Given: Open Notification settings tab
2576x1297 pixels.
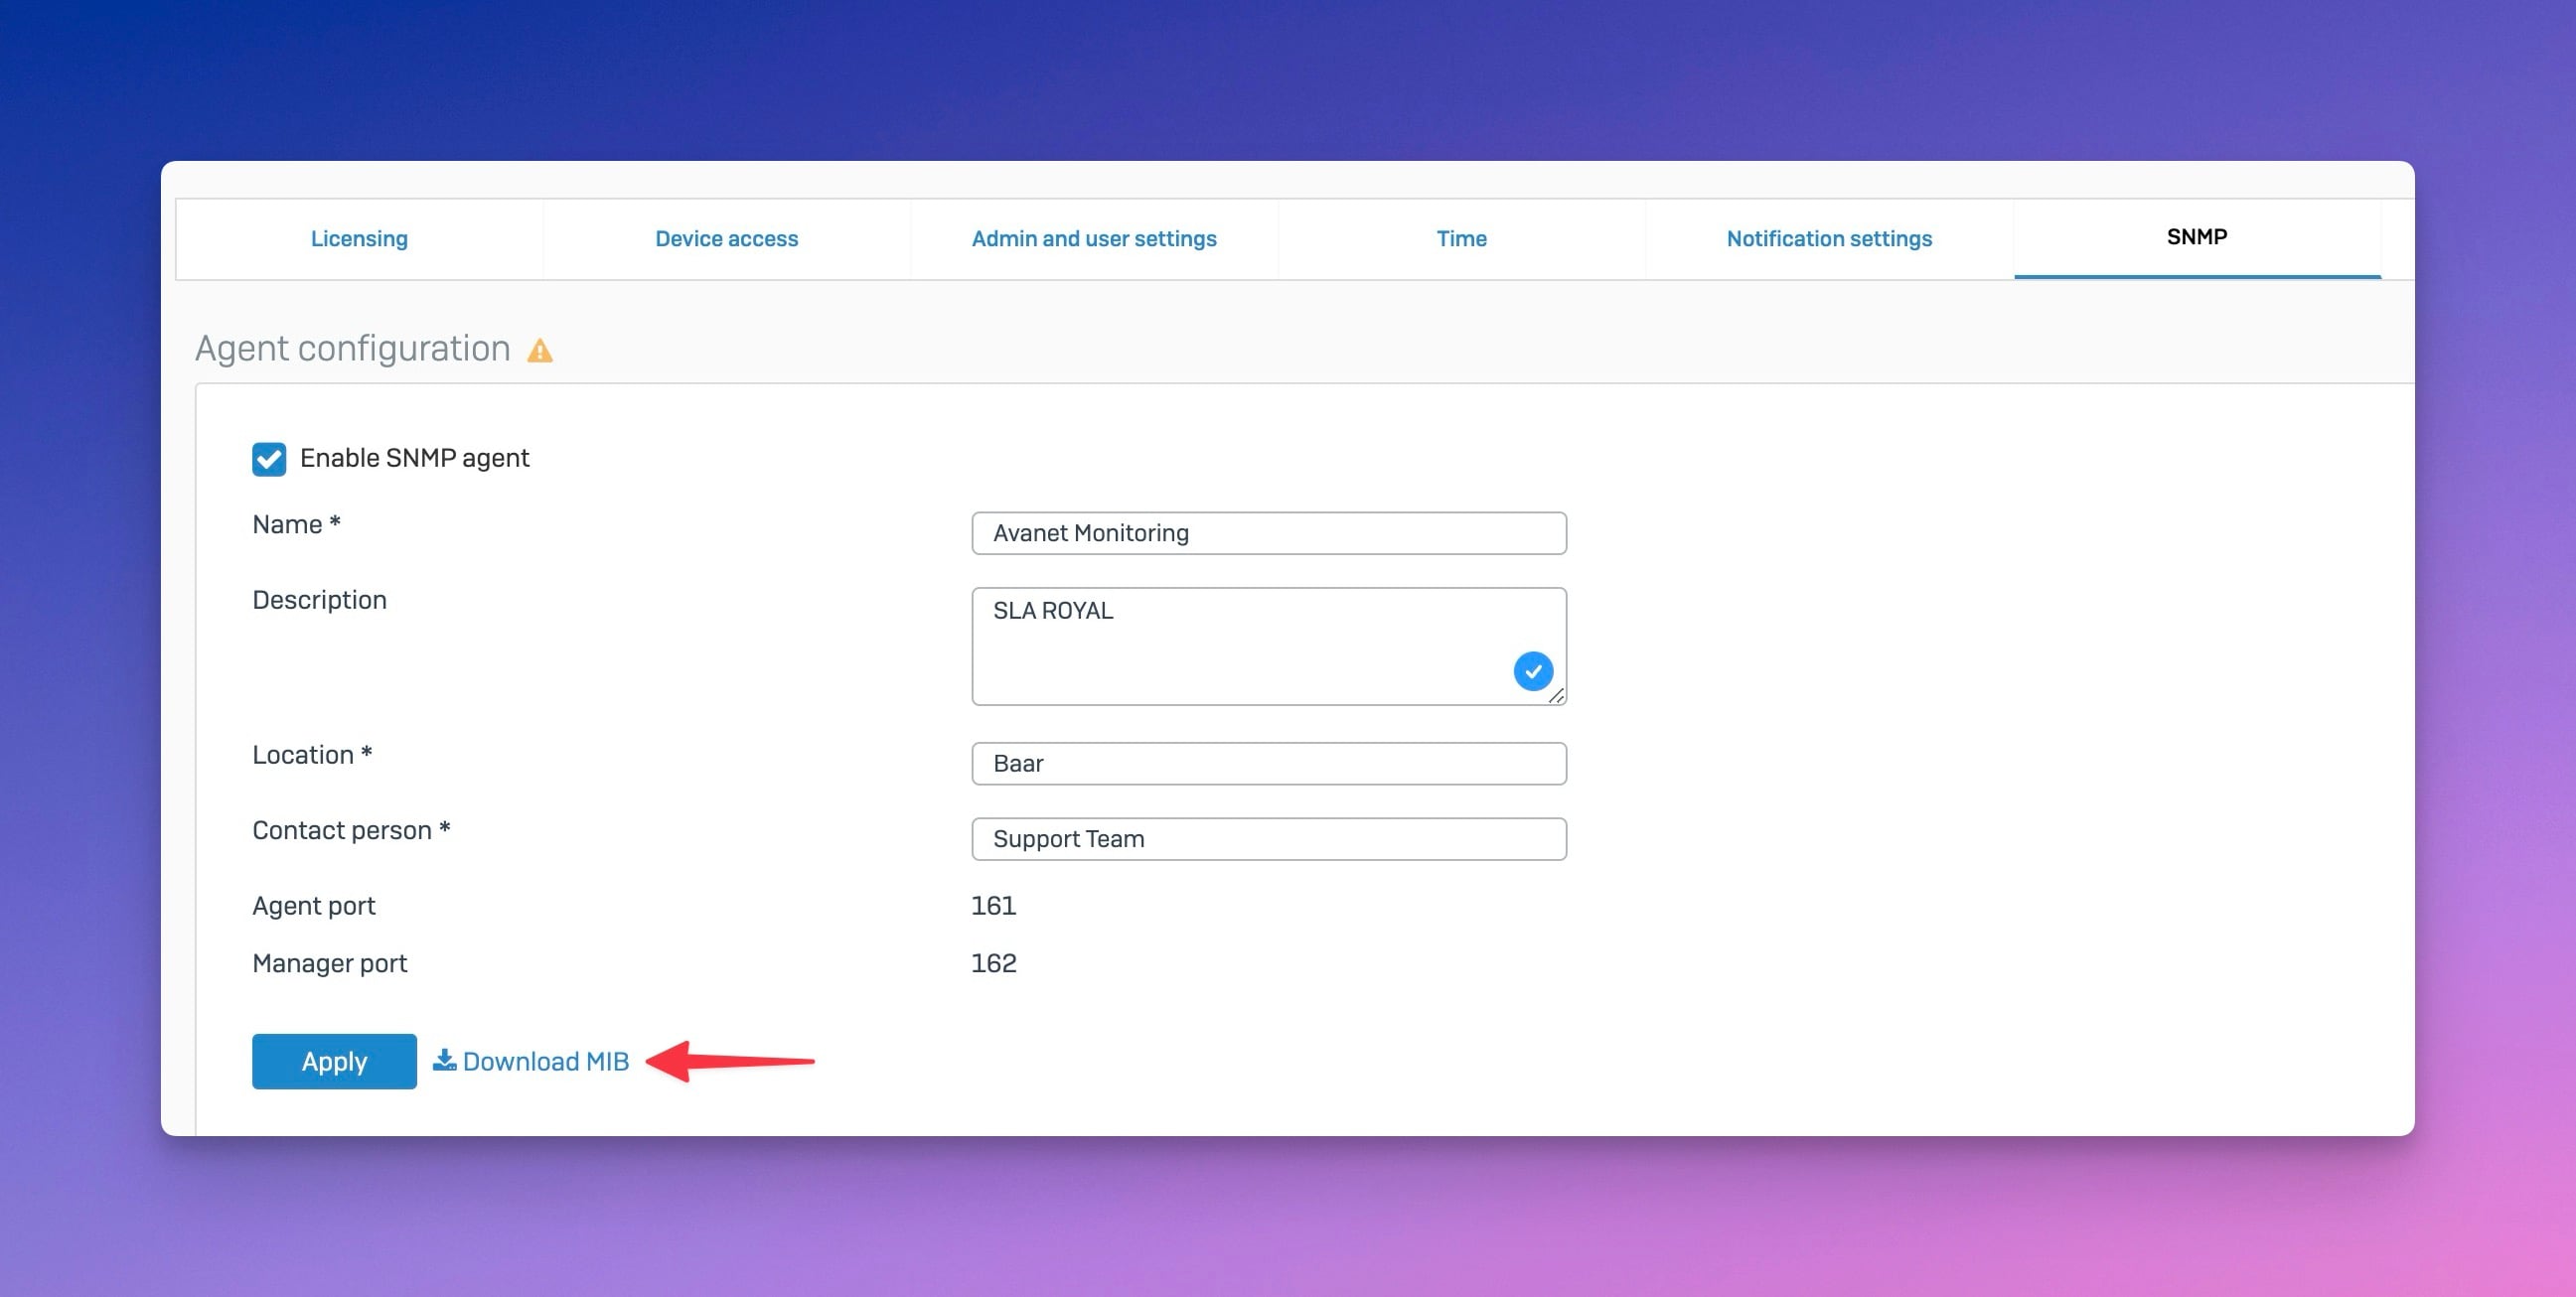Looking at the screenshot, I should coord(1828,239).
